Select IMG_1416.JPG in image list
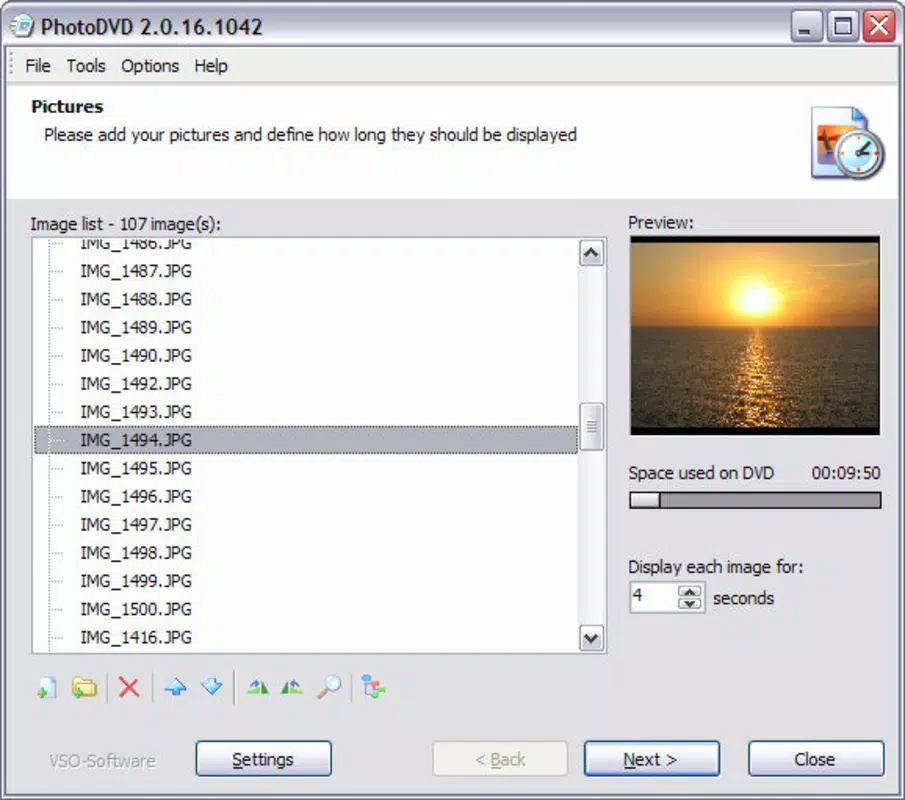The image size is (905, 800). (x=136, y=638)
